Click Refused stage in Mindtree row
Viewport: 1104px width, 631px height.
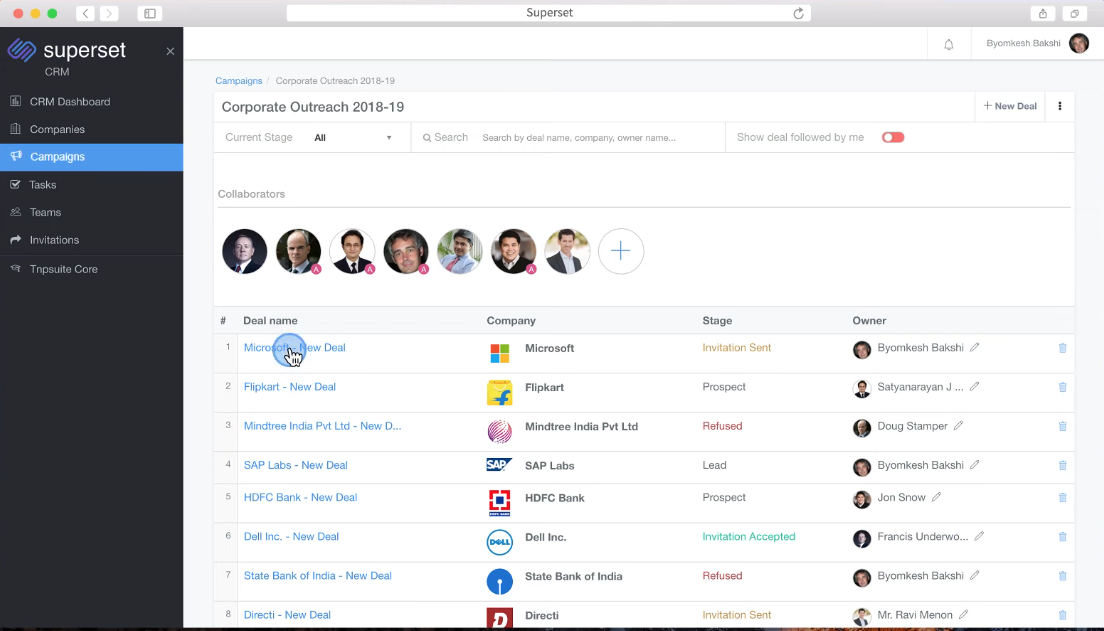coord(722,426)
